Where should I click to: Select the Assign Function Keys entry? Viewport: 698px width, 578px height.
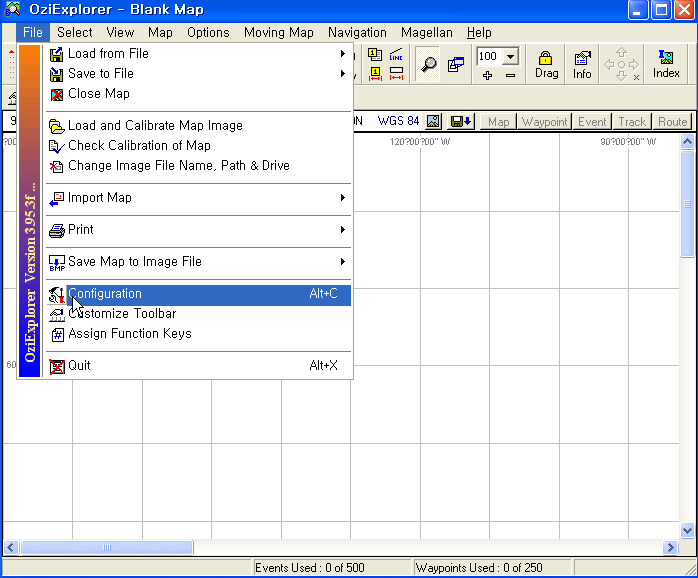coord(199,334)
